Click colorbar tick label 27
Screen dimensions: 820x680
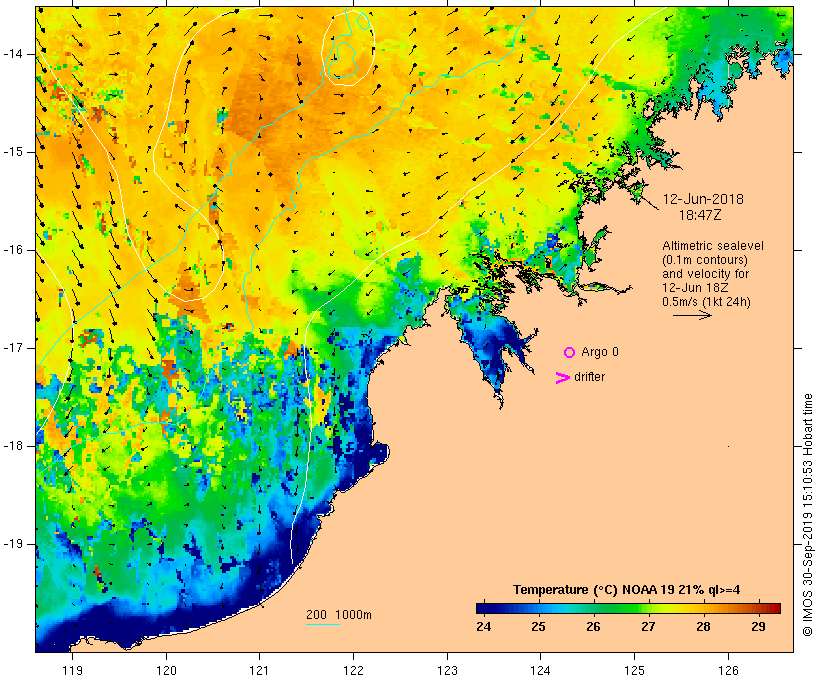648,627
